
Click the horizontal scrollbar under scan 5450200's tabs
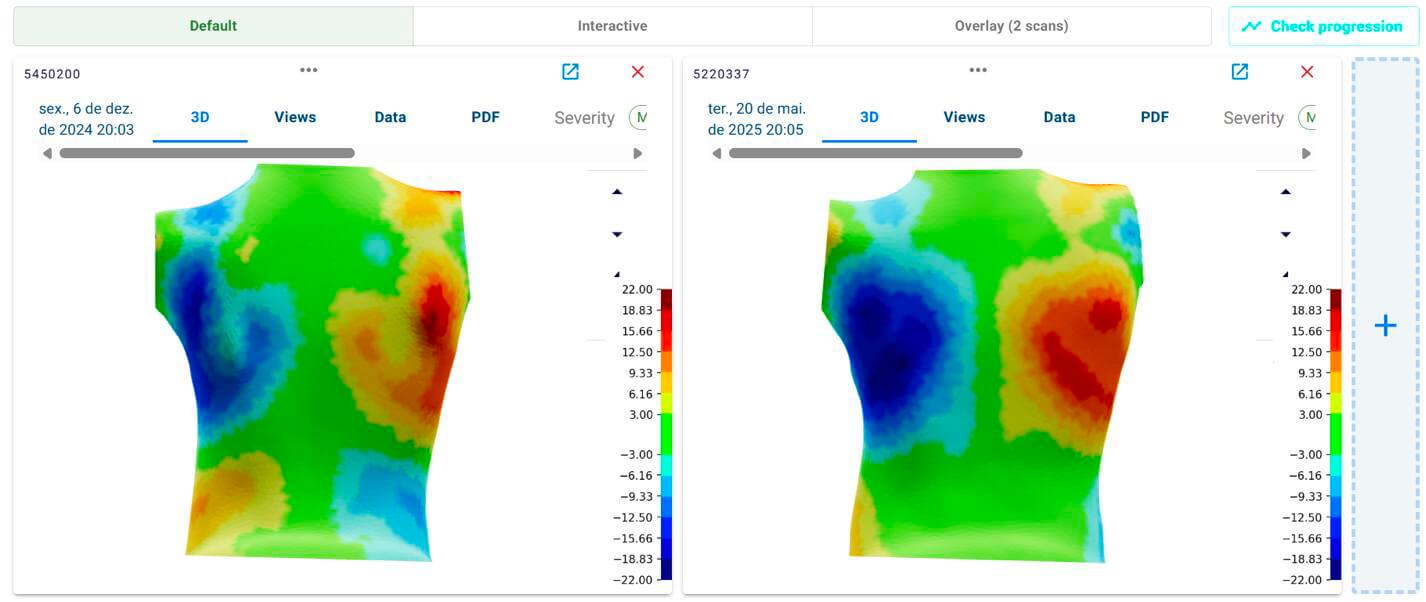(209, 153)
